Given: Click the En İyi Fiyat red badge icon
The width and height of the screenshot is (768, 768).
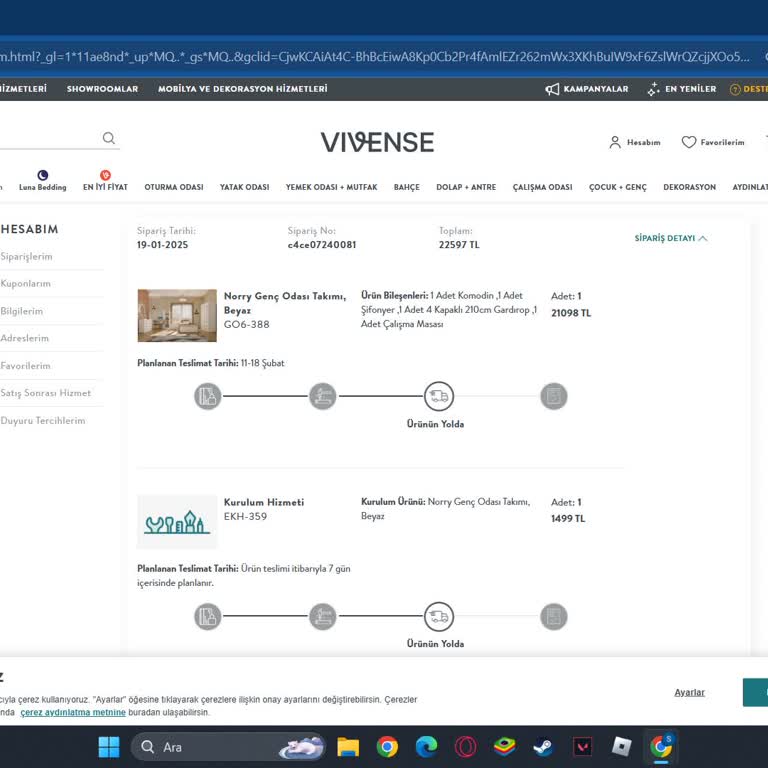Looking at the screenshot, I should coord(105,175).
